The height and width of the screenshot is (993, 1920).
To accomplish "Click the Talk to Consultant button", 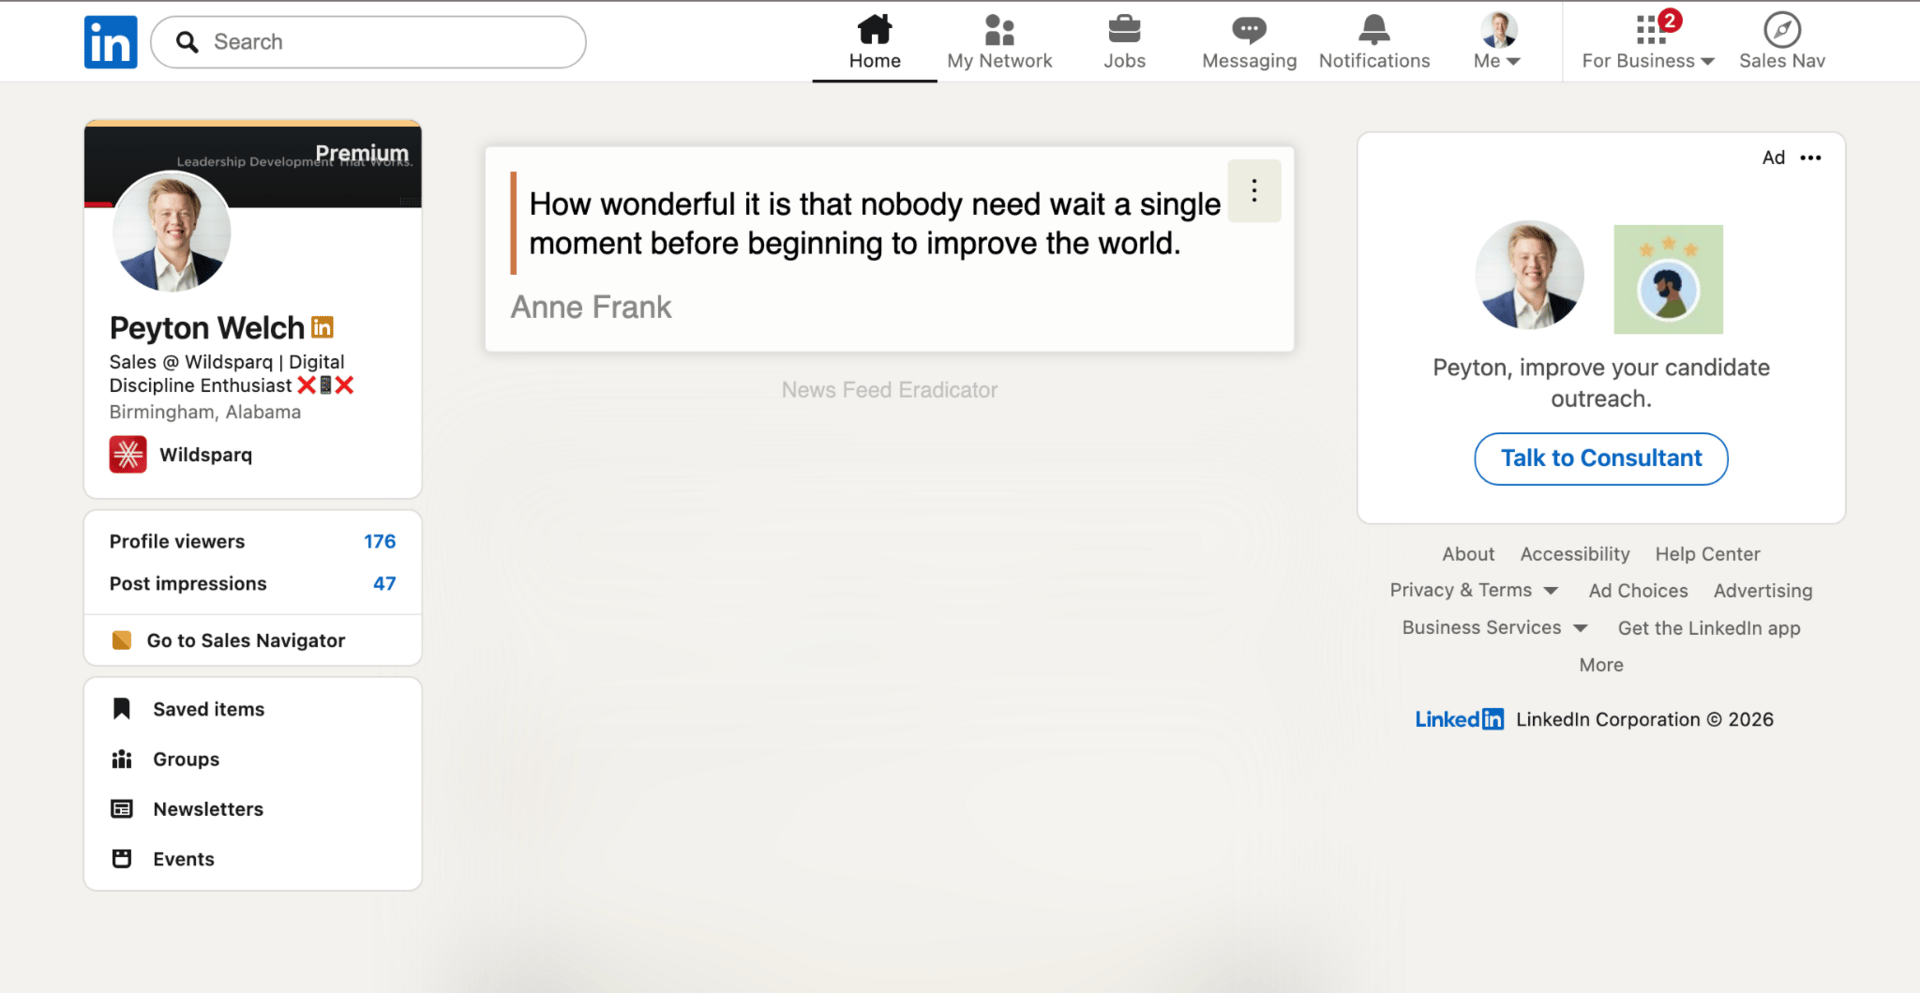I will coord(1601,459).
